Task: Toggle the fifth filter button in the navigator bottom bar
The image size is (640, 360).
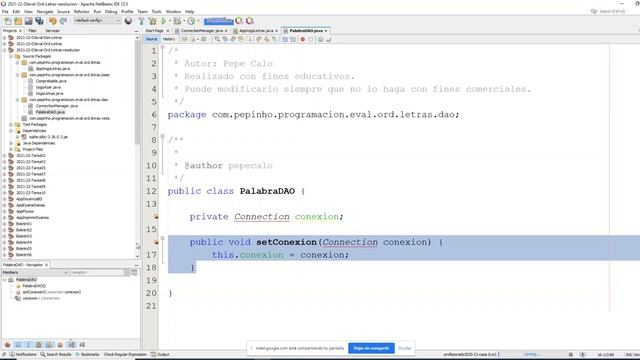Action: [x=49, y=345]
